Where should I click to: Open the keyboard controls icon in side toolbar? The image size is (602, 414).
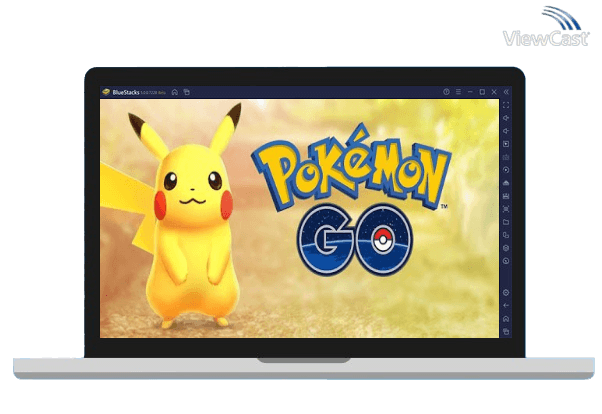[506, 157]
